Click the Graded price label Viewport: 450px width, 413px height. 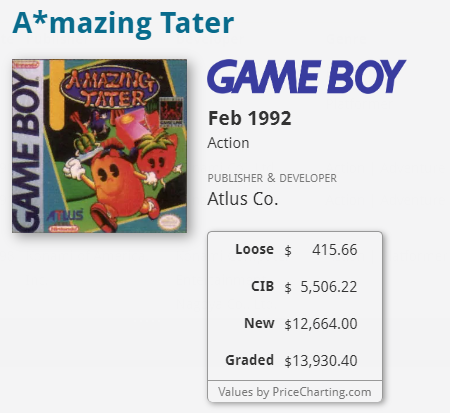coord(249,360)
